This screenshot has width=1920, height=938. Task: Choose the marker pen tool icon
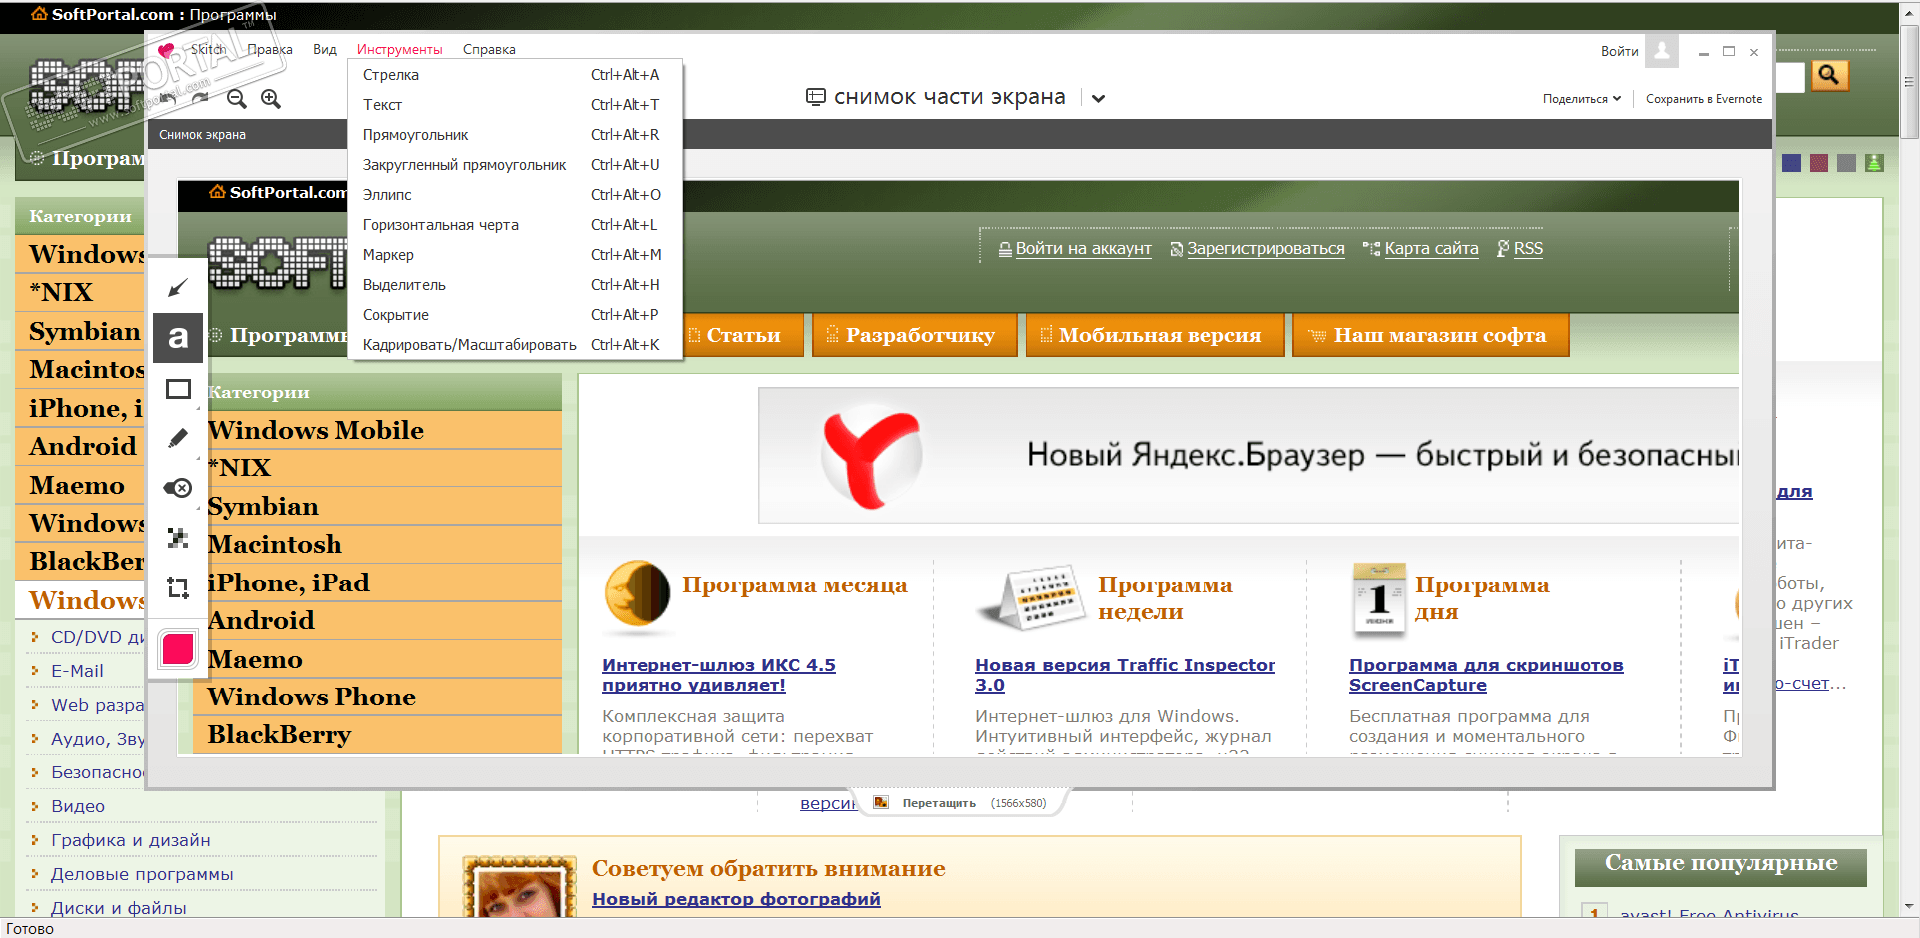pyautogui.click(x=178, y=438)
